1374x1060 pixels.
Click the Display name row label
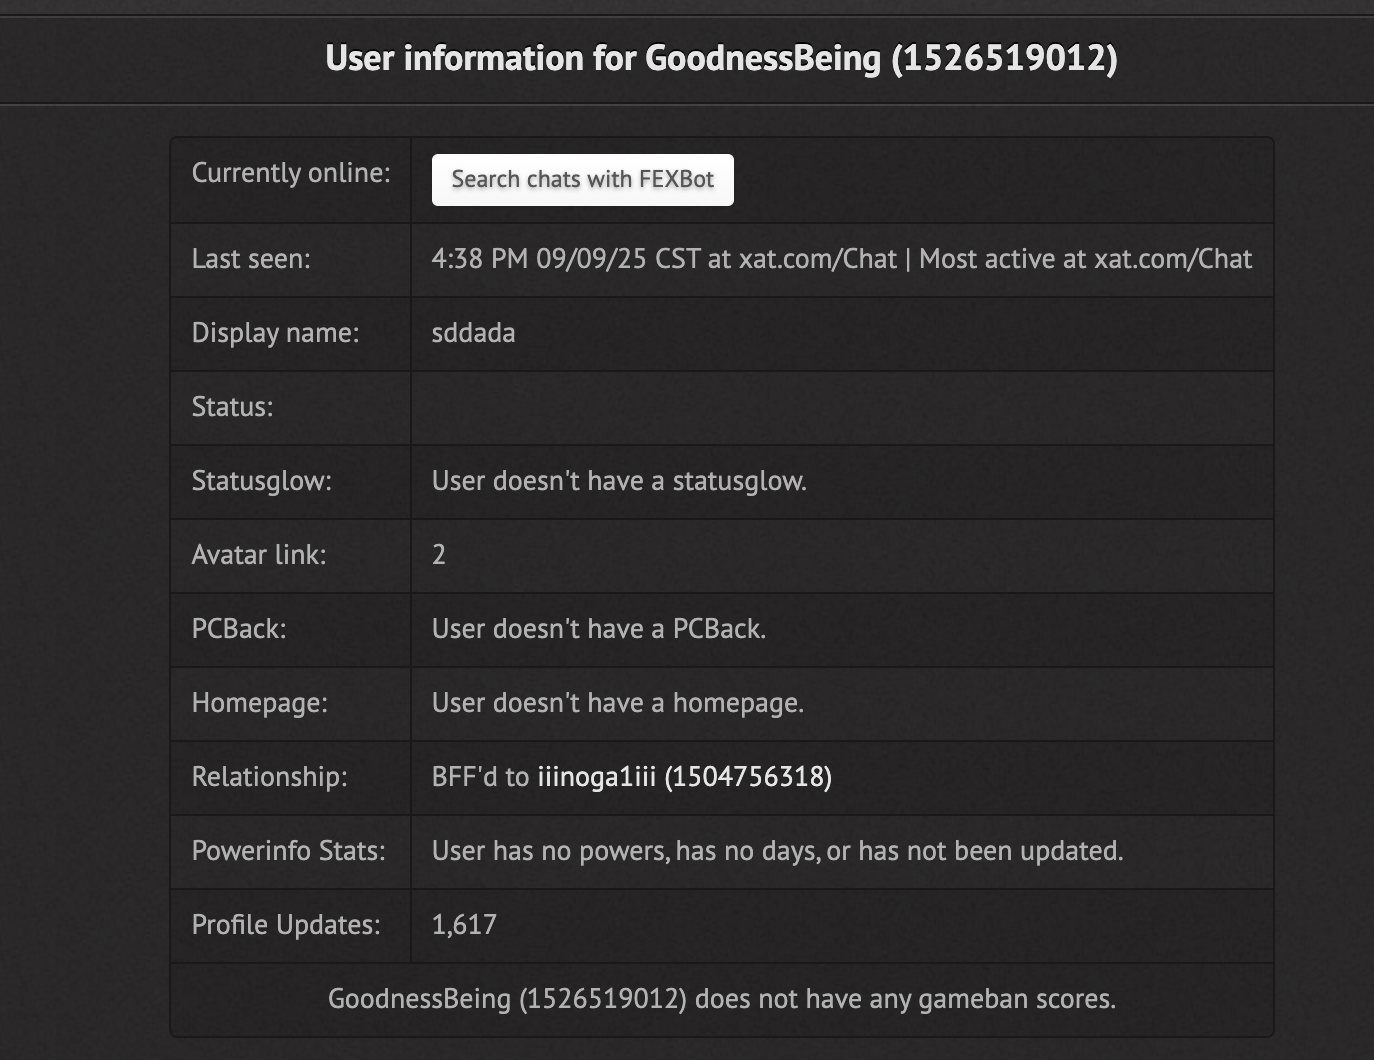[275, 333]
